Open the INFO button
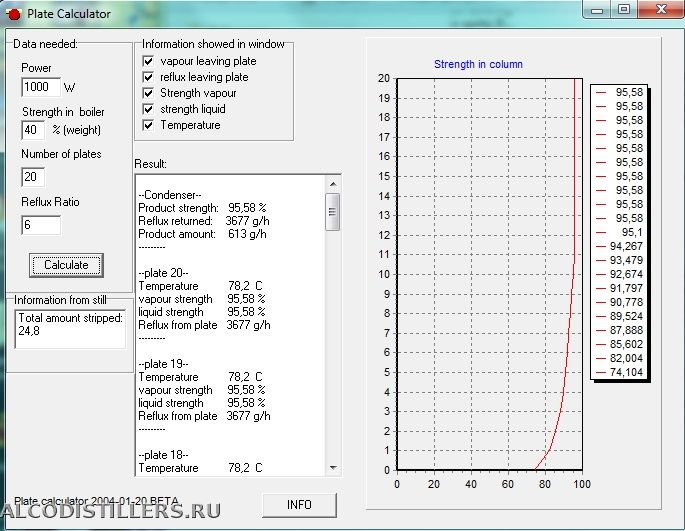This screenshot has height=531, width=685. 299,505
